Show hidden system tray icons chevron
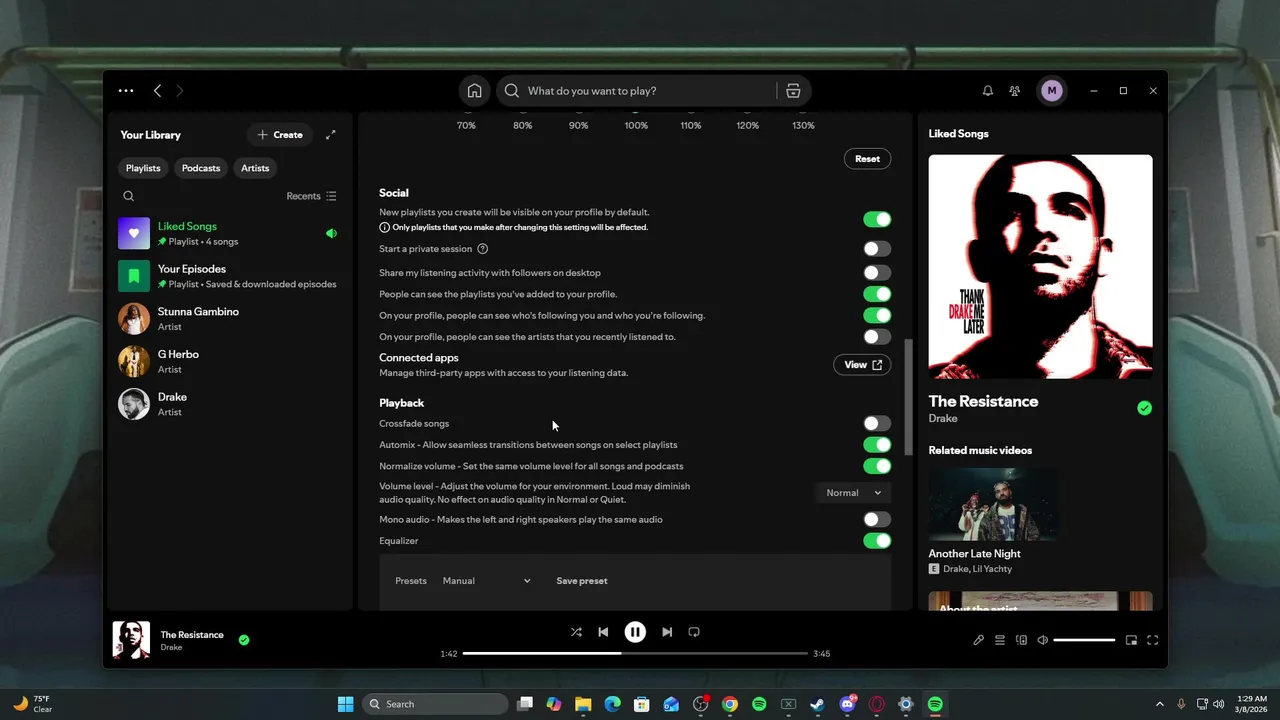The width and height of the screenshot is (1280, 720). [x=1160, y=704]
